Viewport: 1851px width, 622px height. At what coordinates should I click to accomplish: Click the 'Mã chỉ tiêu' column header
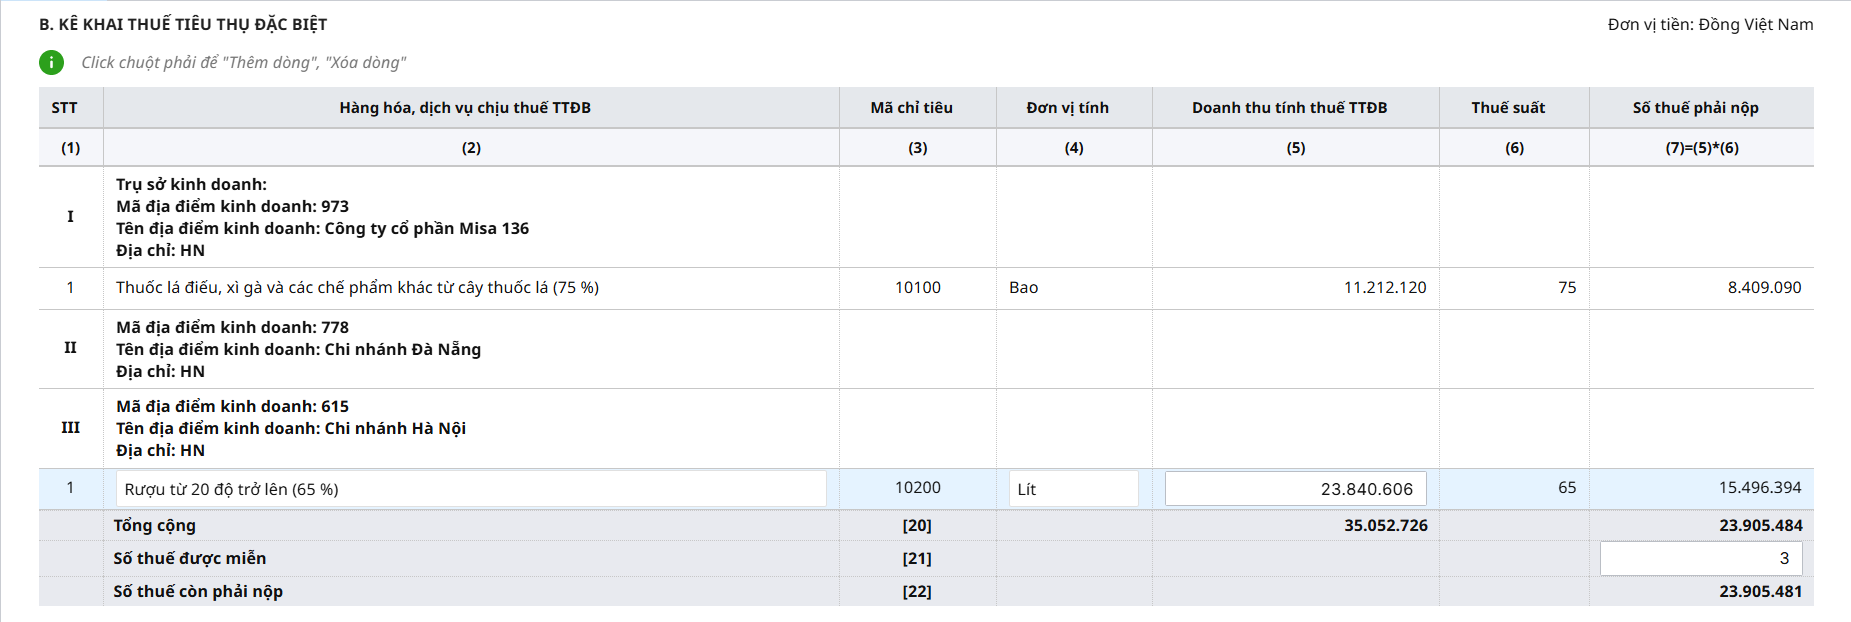[x=911, y=108]
